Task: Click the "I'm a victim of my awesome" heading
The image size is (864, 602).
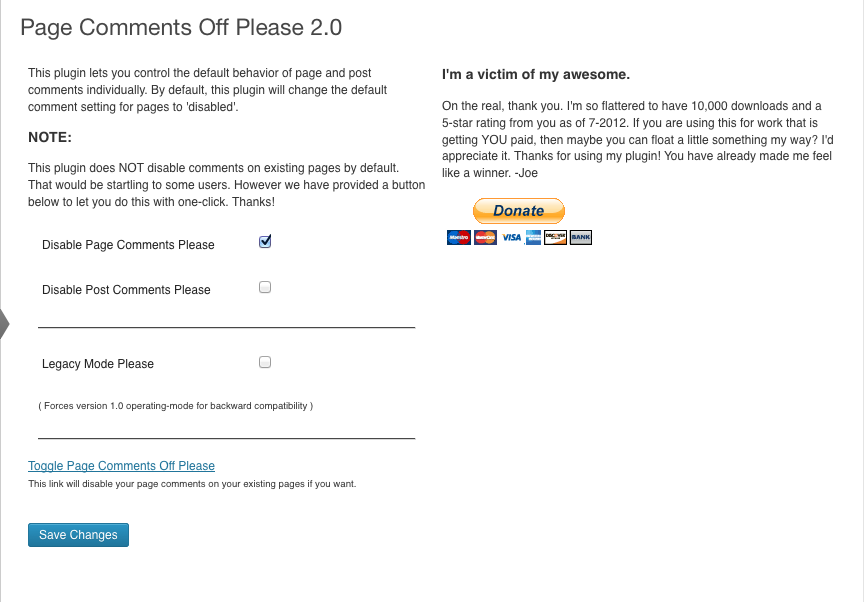Action: tap(536, 75)
